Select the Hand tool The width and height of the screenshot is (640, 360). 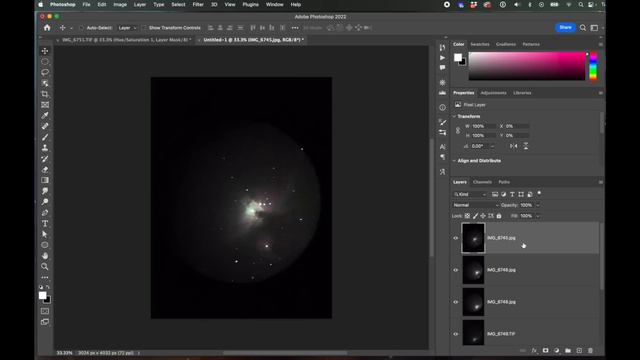45,256
